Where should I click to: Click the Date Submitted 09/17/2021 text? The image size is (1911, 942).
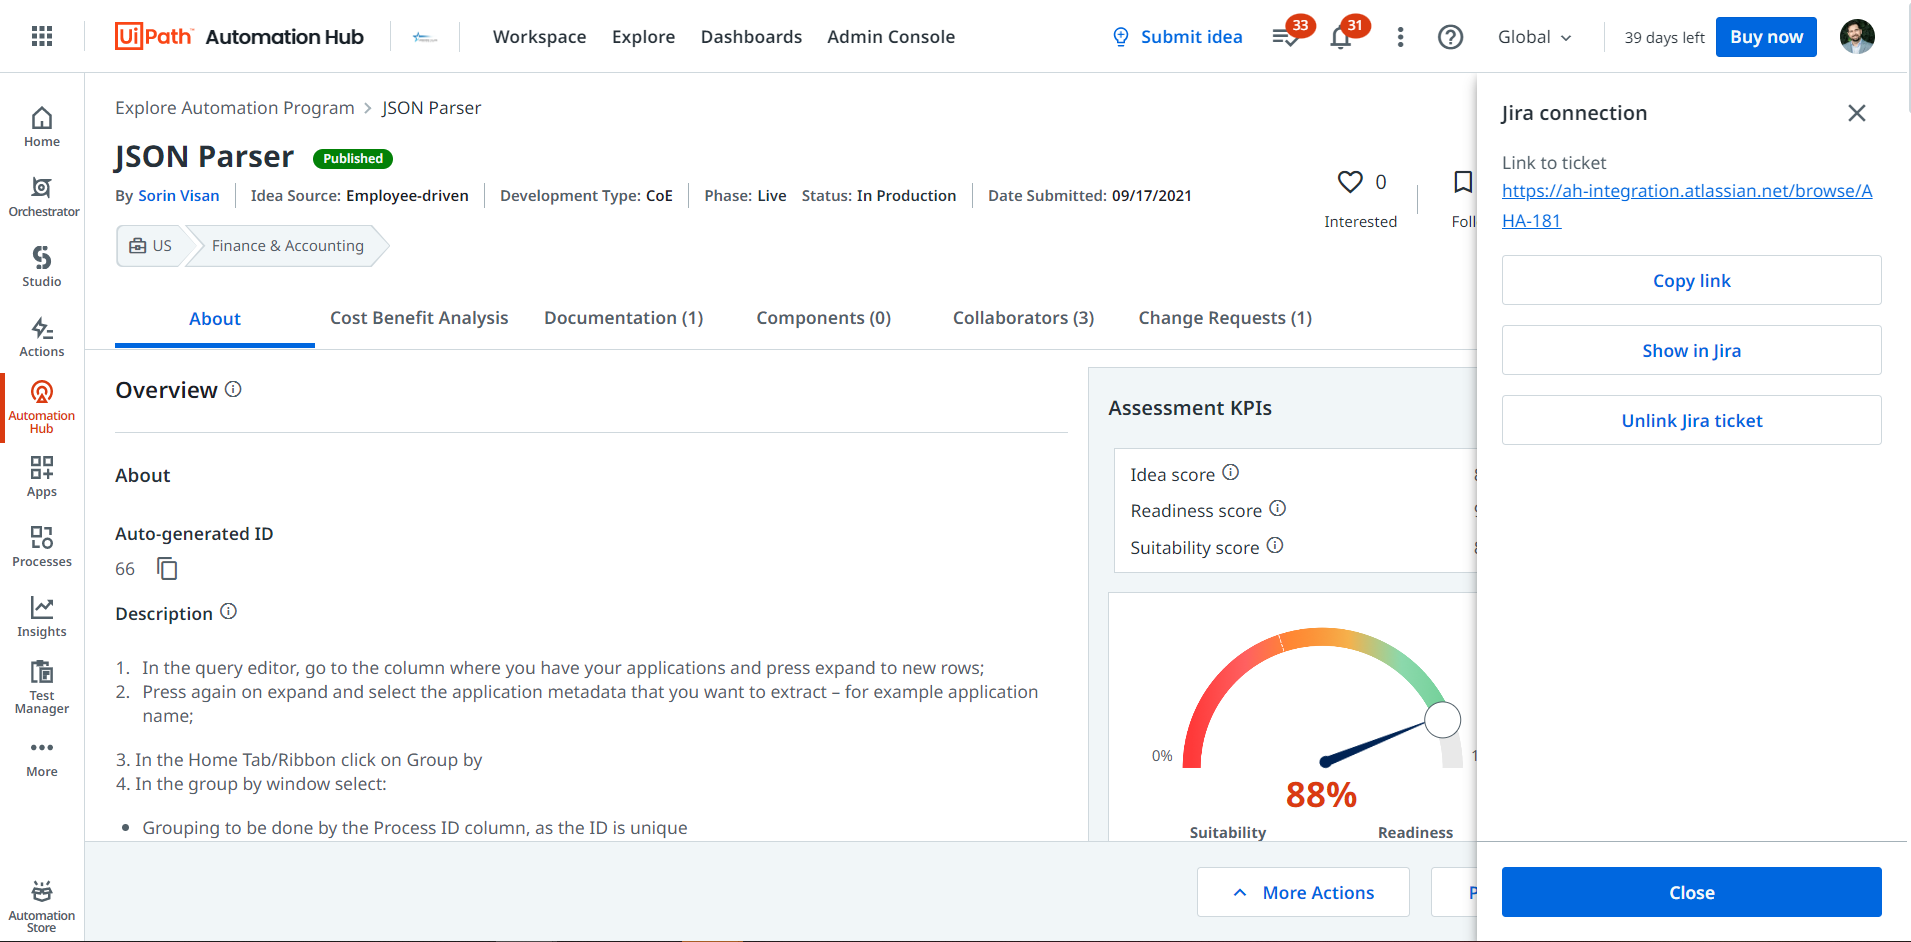(1090, 196)
